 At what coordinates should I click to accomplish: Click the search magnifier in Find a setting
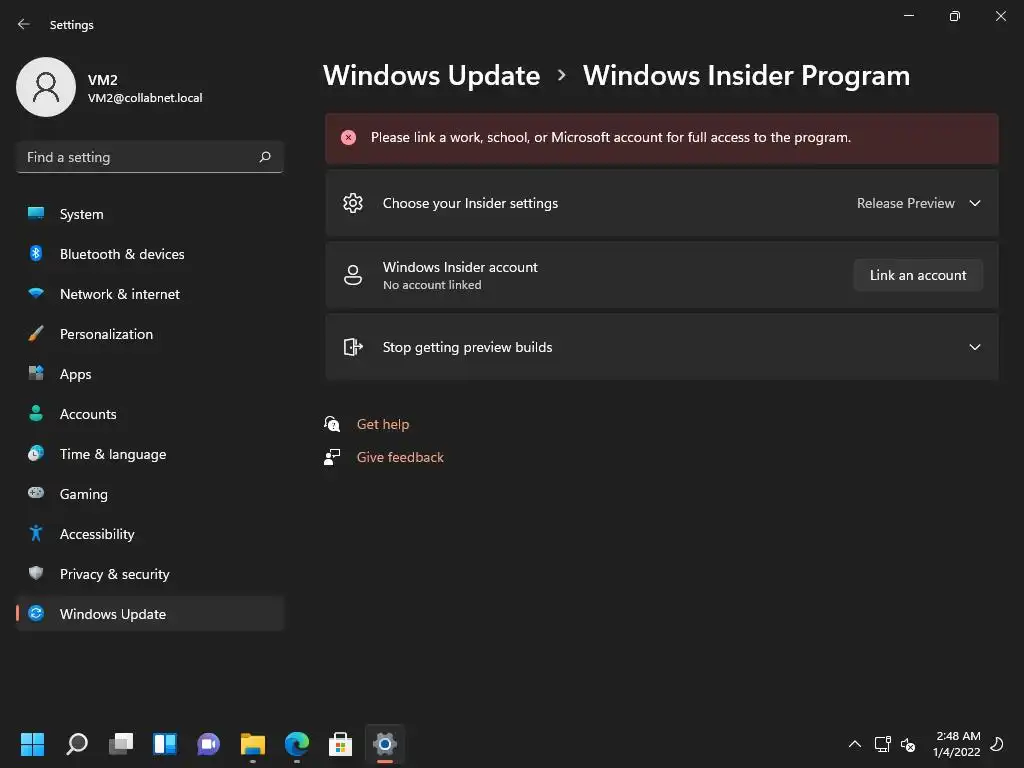(265, 157)
